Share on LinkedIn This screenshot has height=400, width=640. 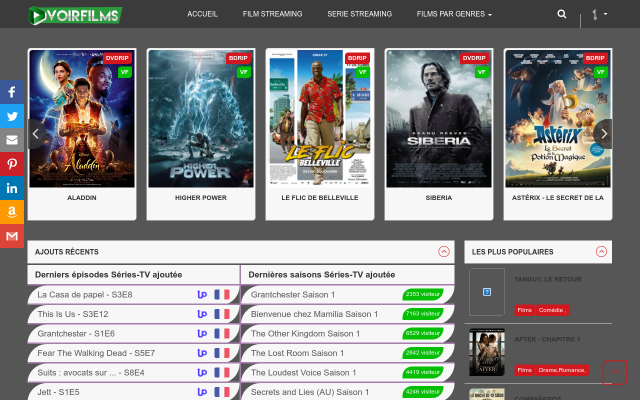tap(12, 188)
